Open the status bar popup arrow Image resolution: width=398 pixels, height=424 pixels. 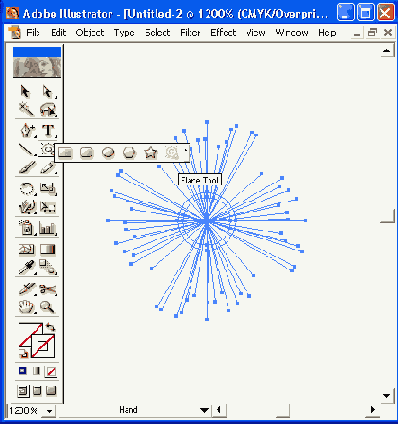204,410
